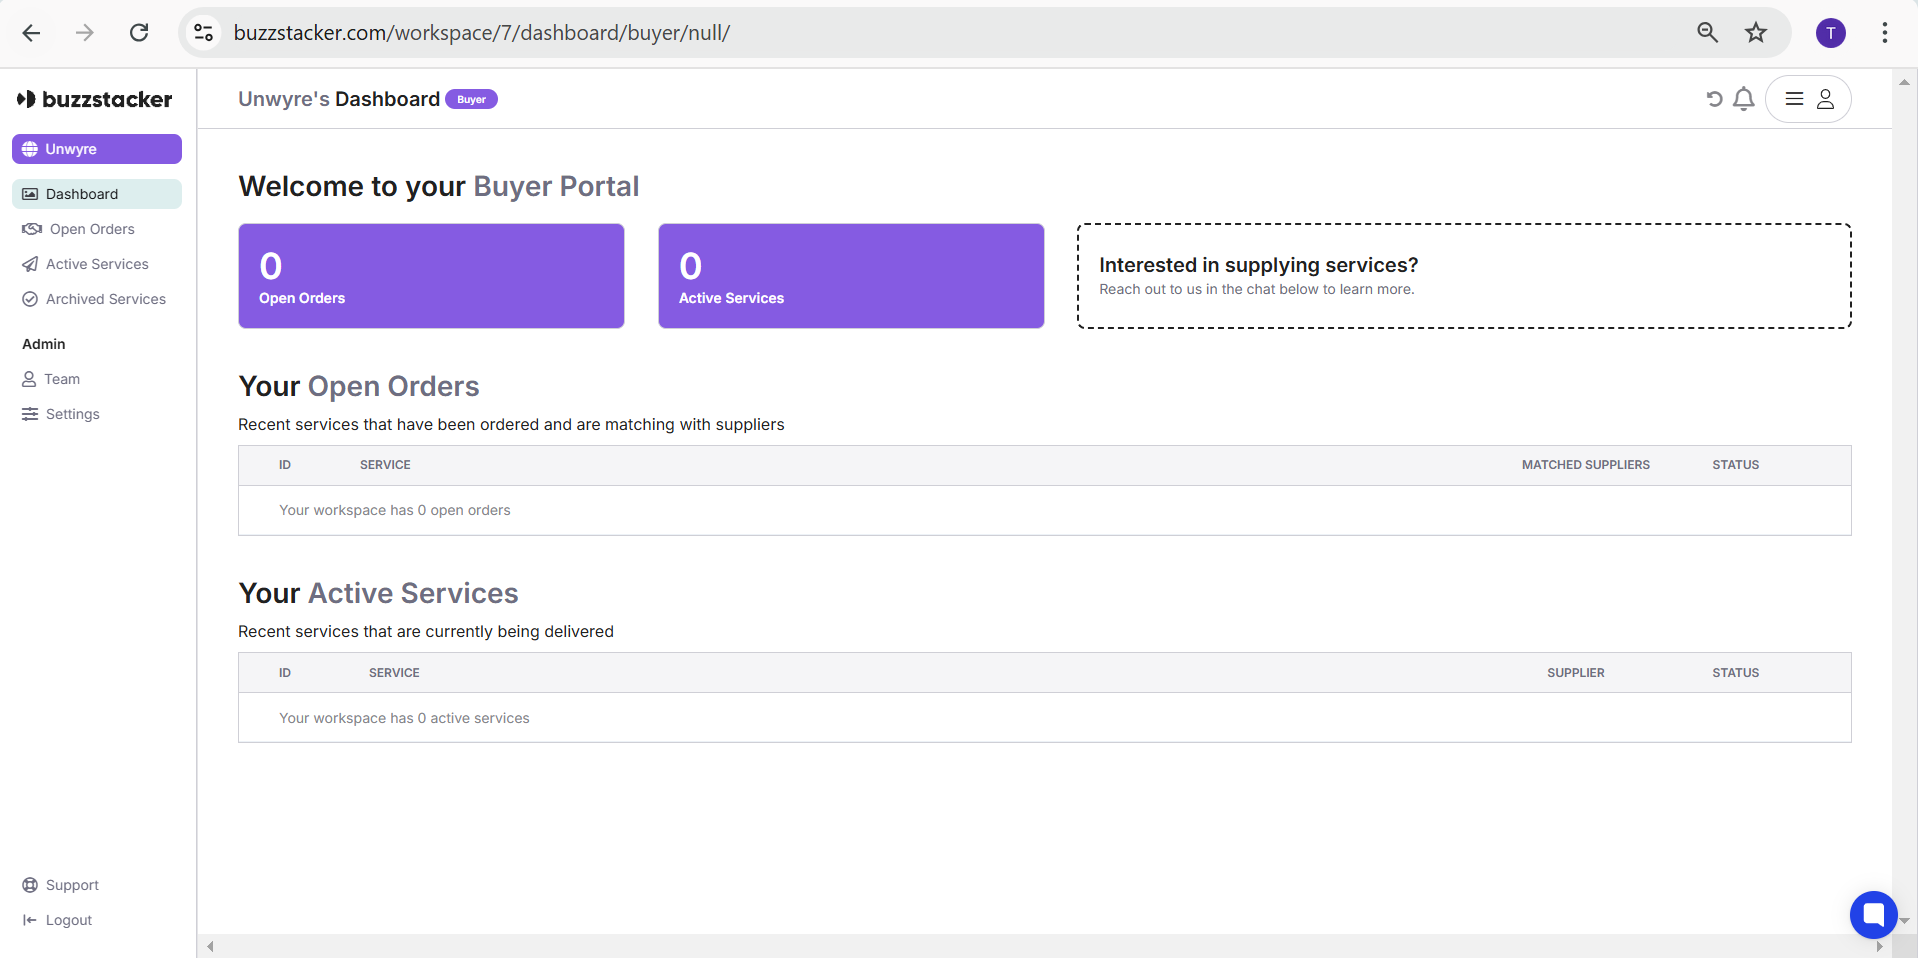The width and height of the screenshot is (1918, 958).
Task: Click the horizontal scrollbar at page bottom
Action: (x=1044, y=946)
